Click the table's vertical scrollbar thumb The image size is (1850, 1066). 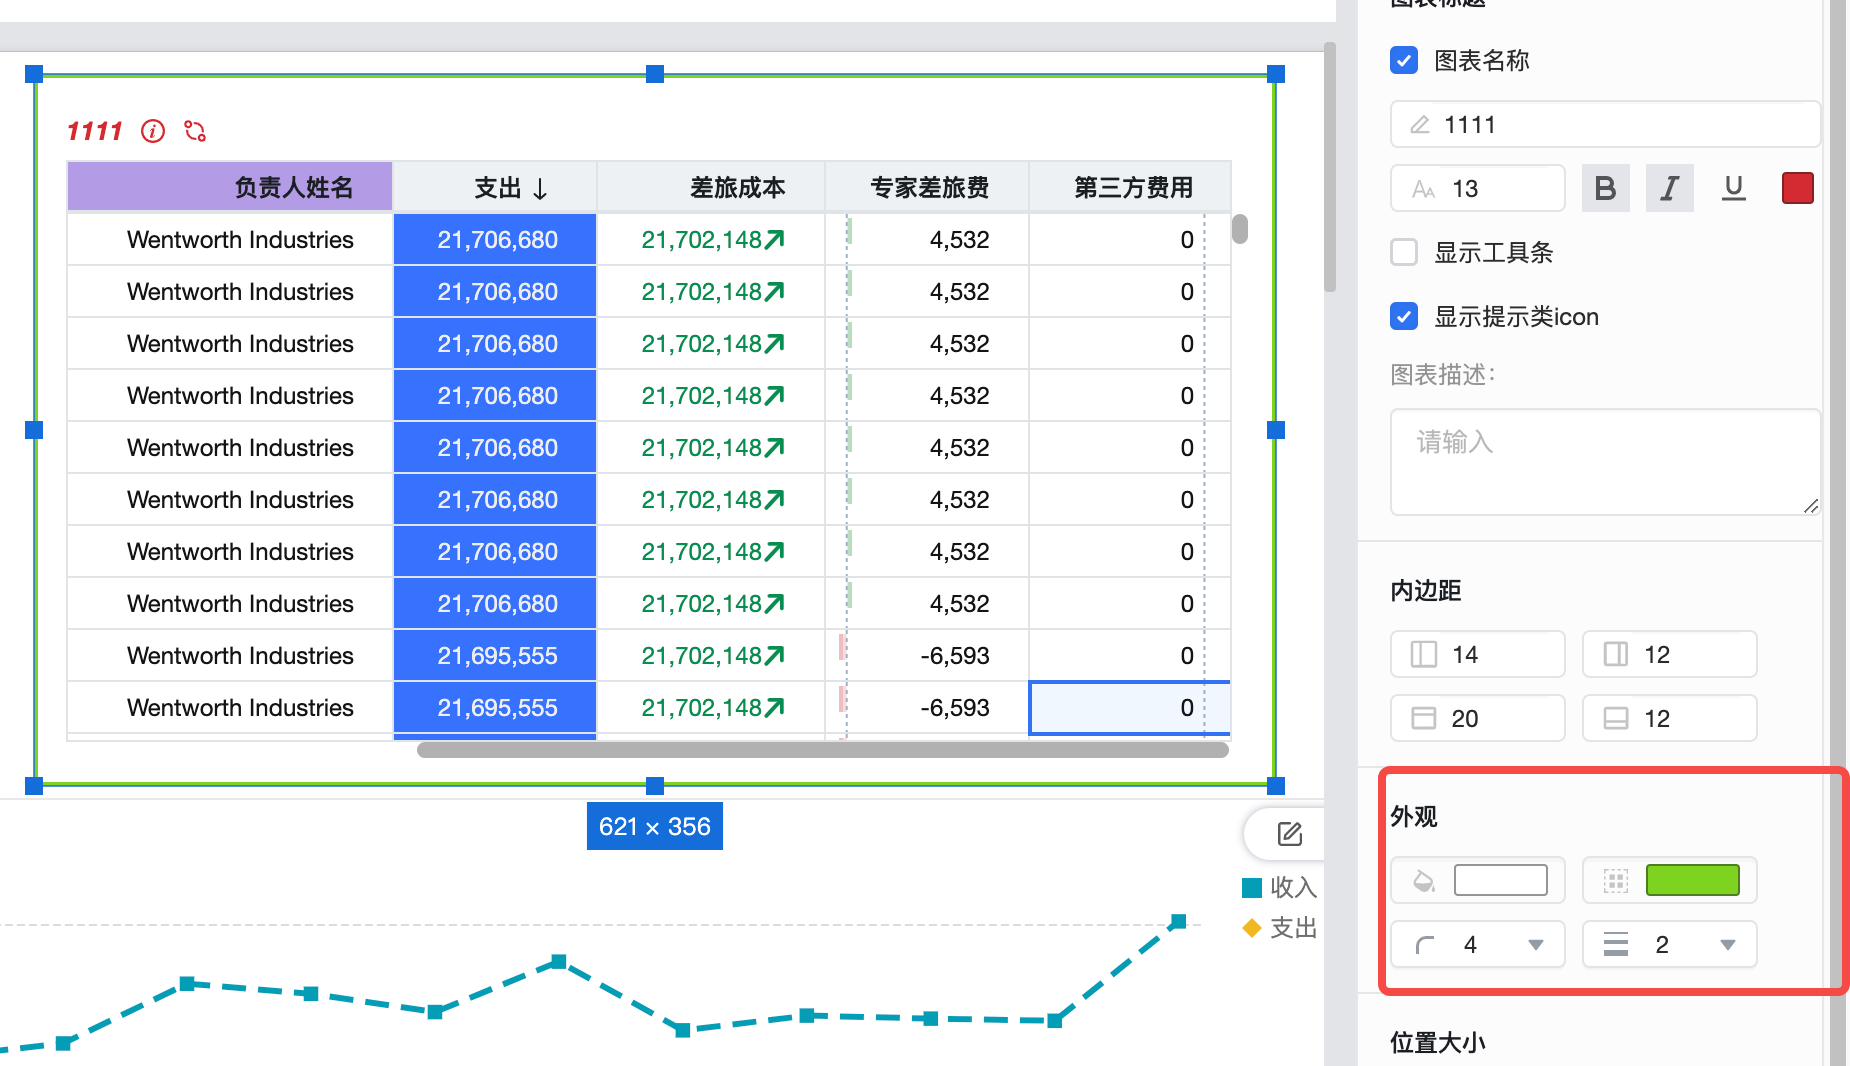click(x=1240, y=229)
